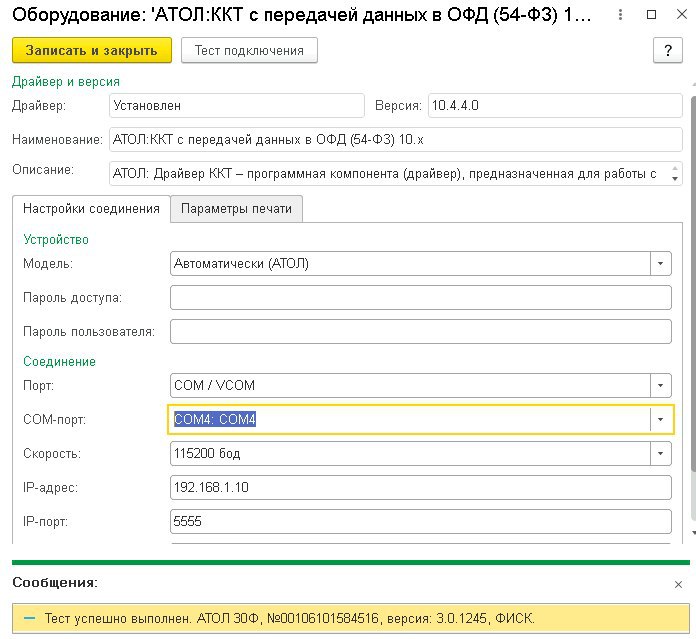Close the equipment settings window
This screenshot has width=696, height=639.
coord(682,15)
